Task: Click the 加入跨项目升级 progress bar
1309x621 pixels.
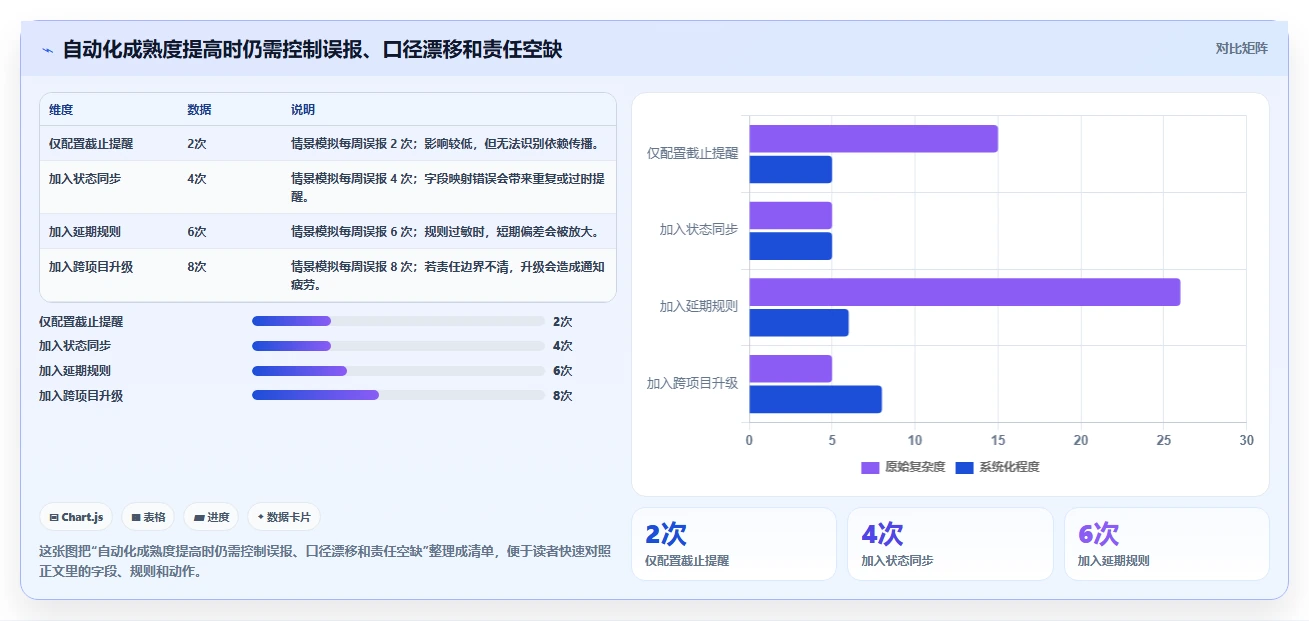Action: [x=398, y=395]
